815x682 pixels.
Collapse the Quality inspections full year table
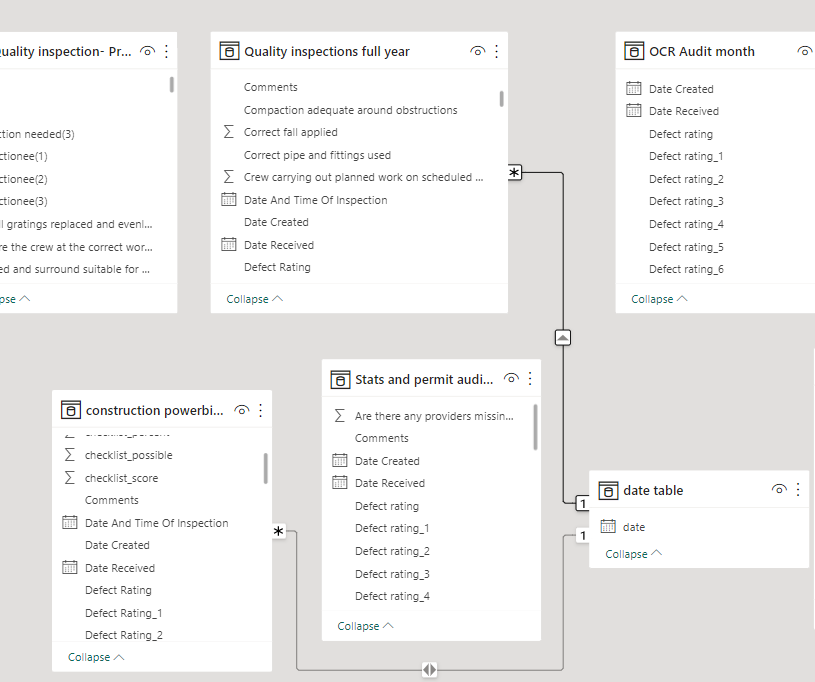coord(254,299)
